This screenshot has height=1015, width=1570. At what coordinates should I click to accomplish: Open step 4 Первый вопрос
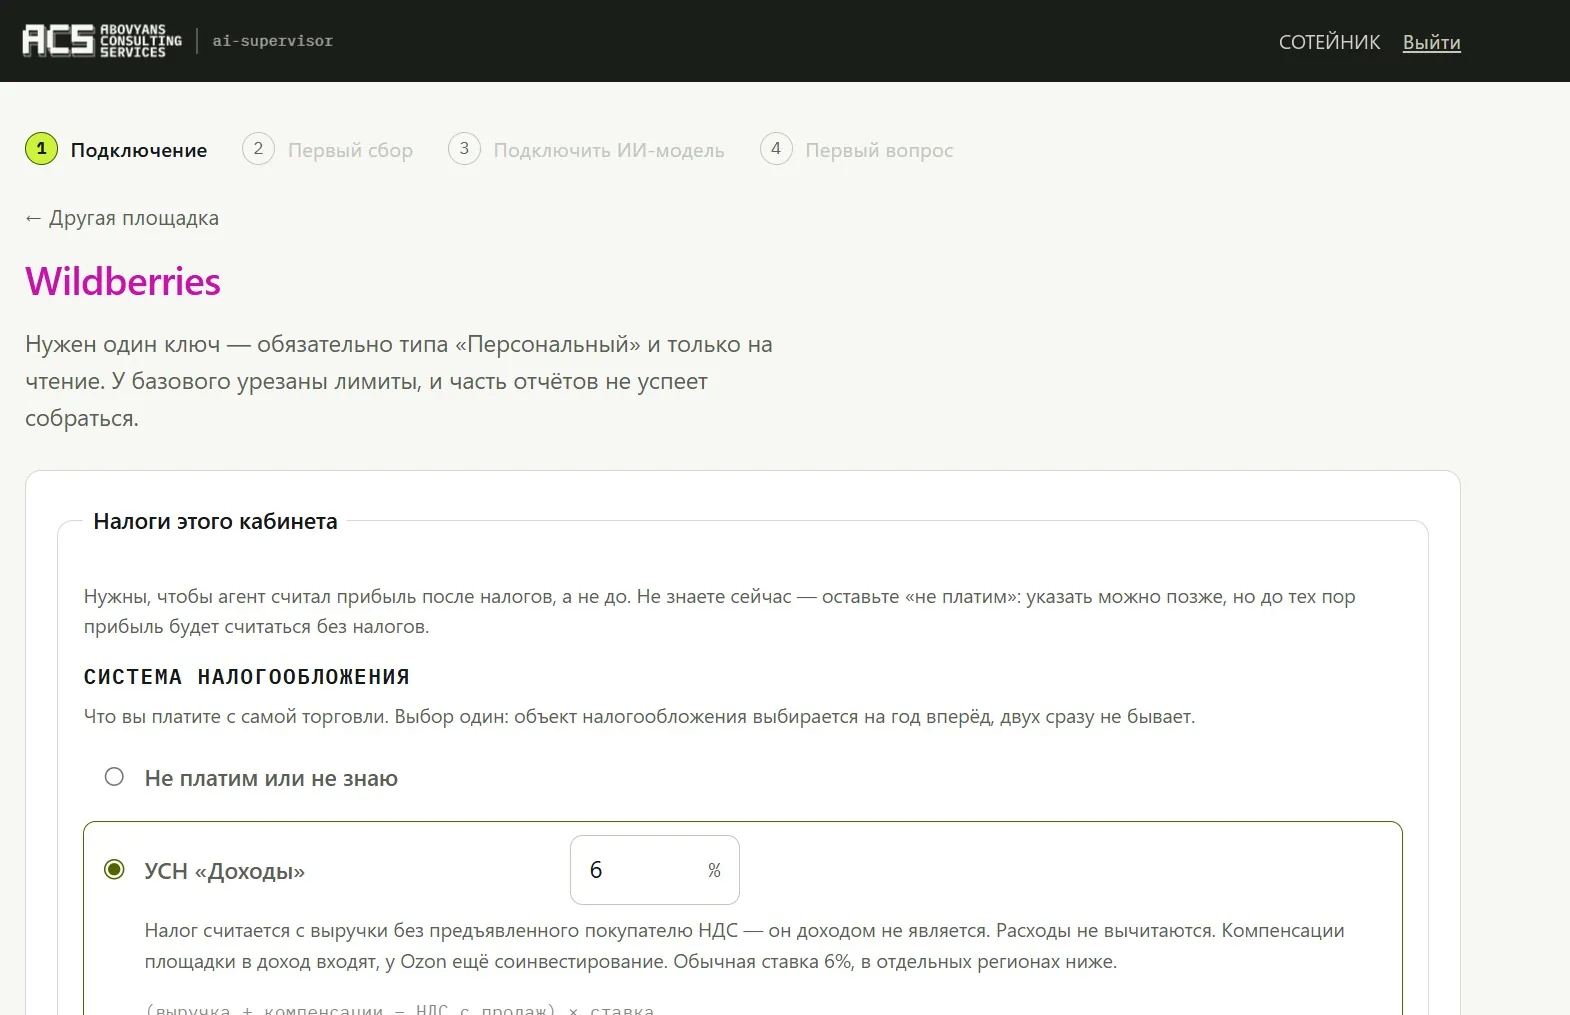pyautogui.click(x=856, y=150)
